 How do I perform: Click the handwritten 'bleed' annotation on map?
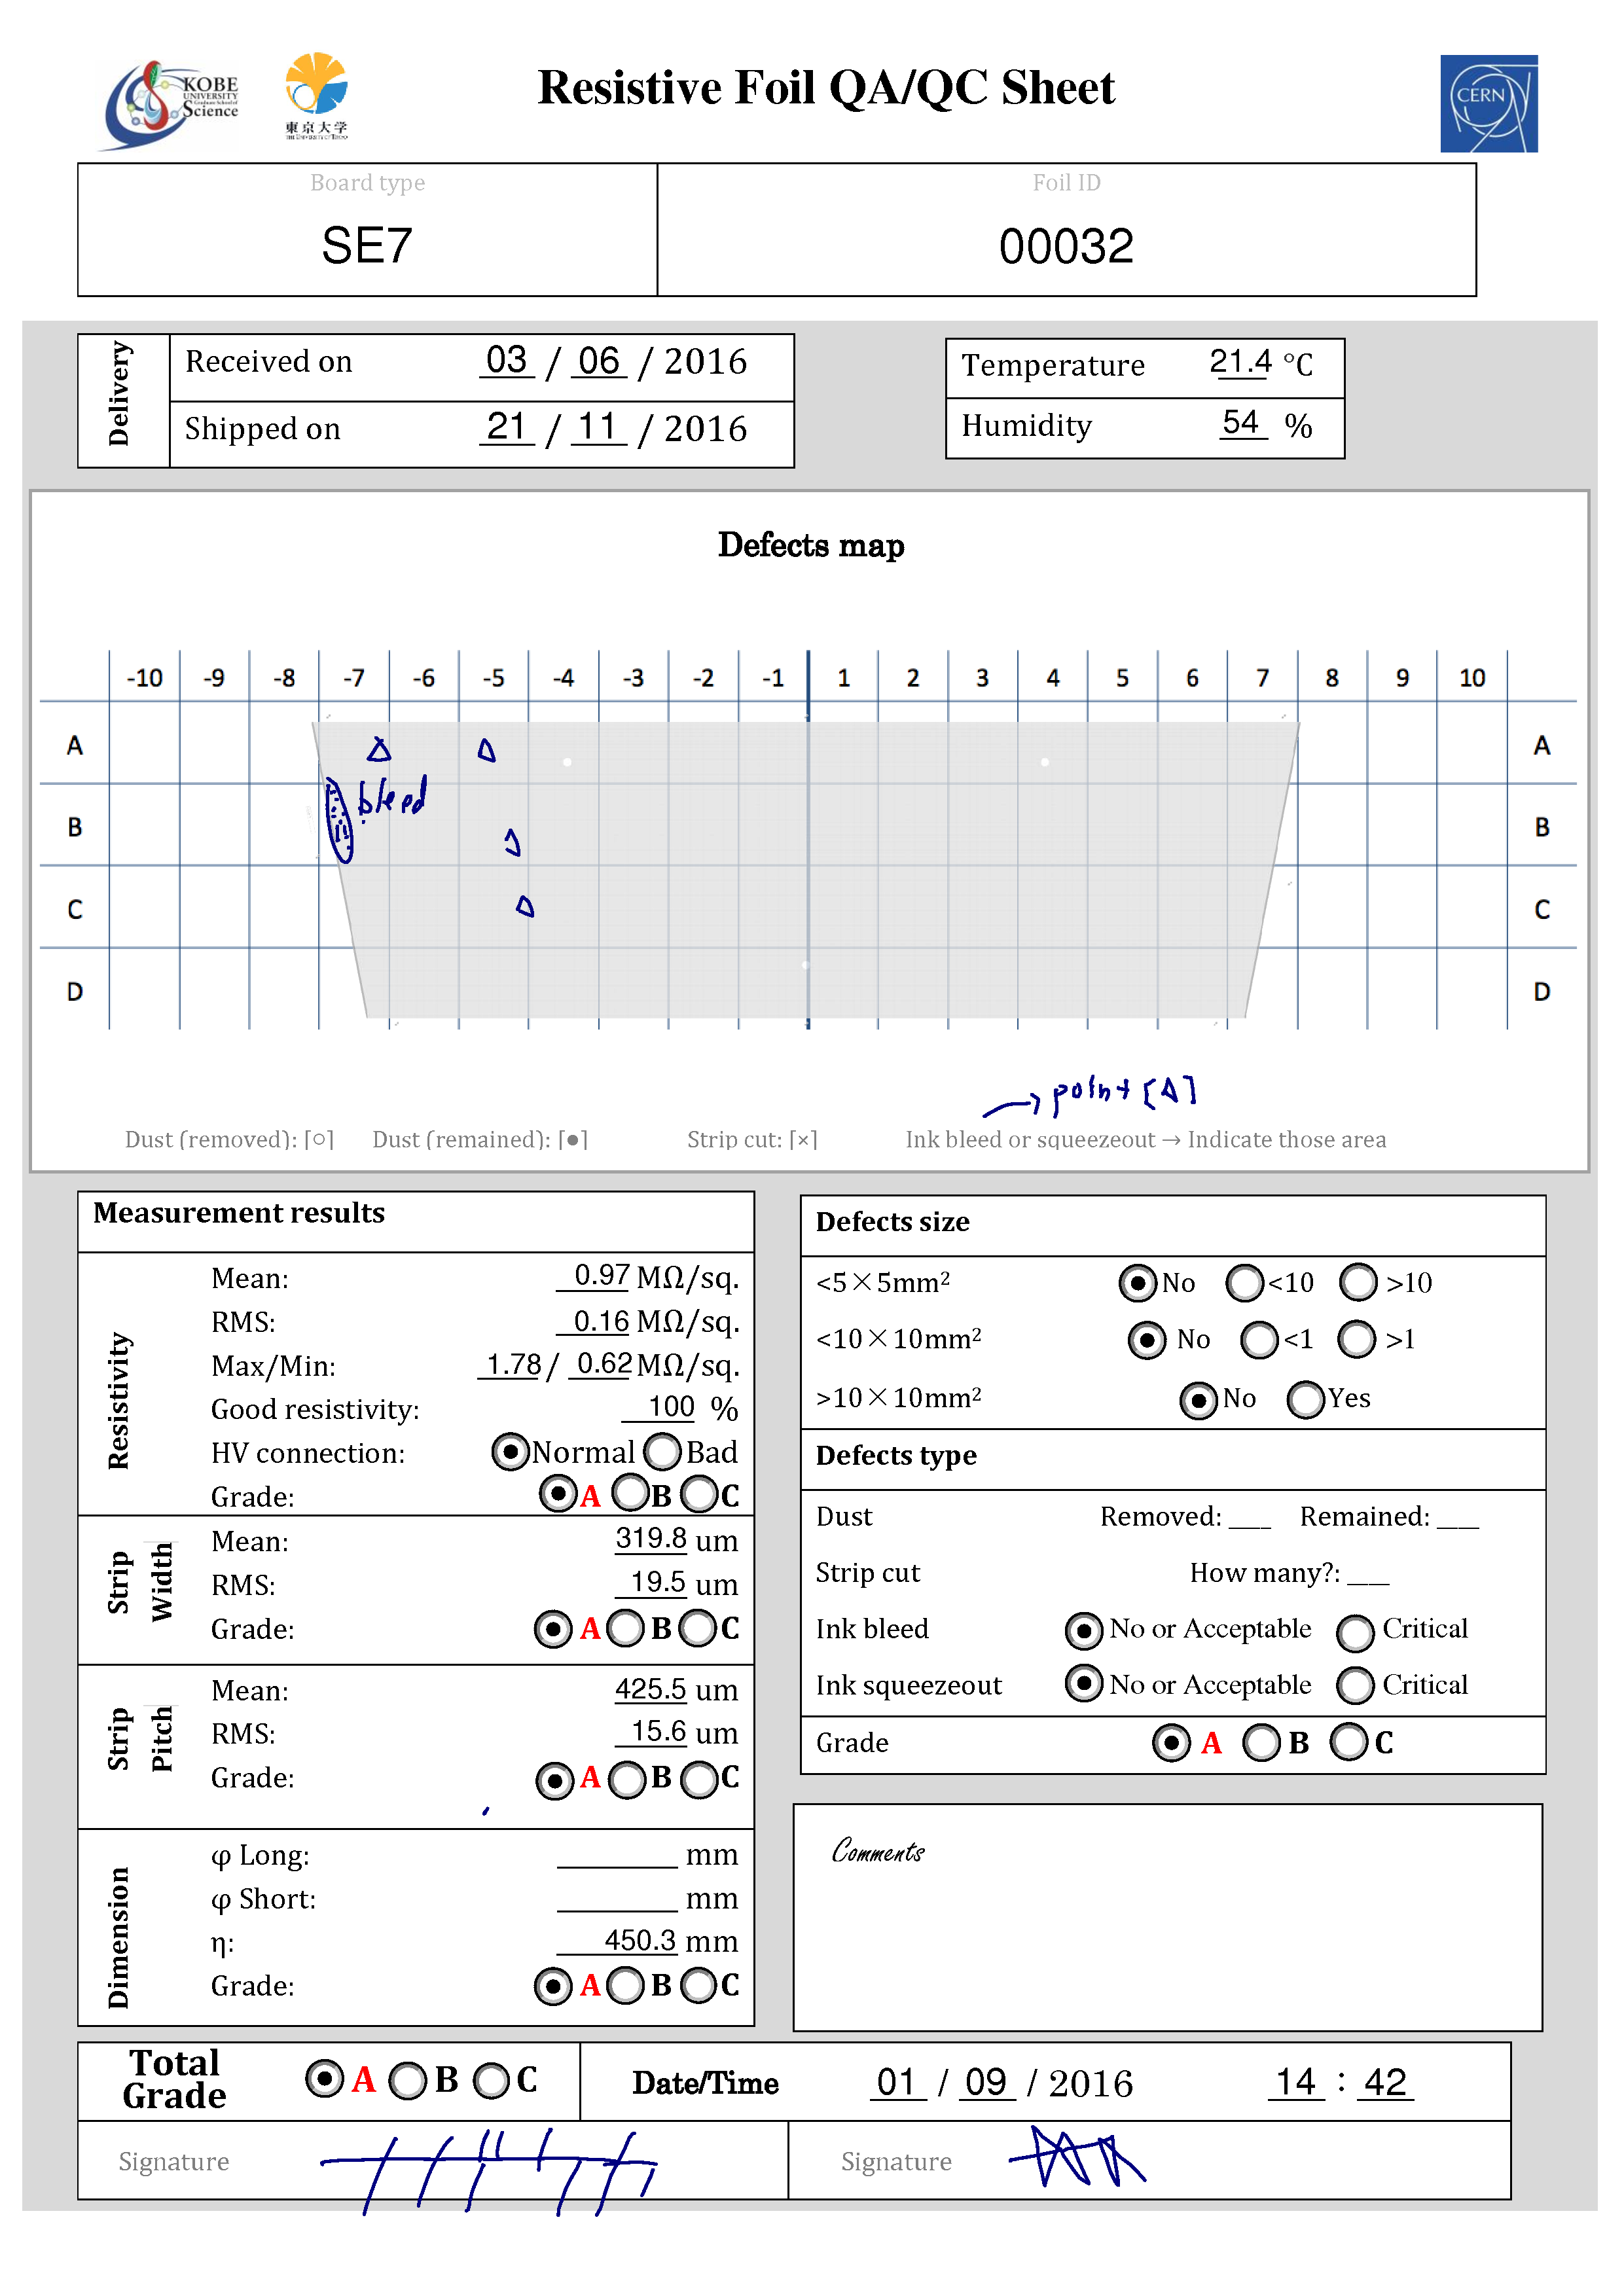click(392, 797)
